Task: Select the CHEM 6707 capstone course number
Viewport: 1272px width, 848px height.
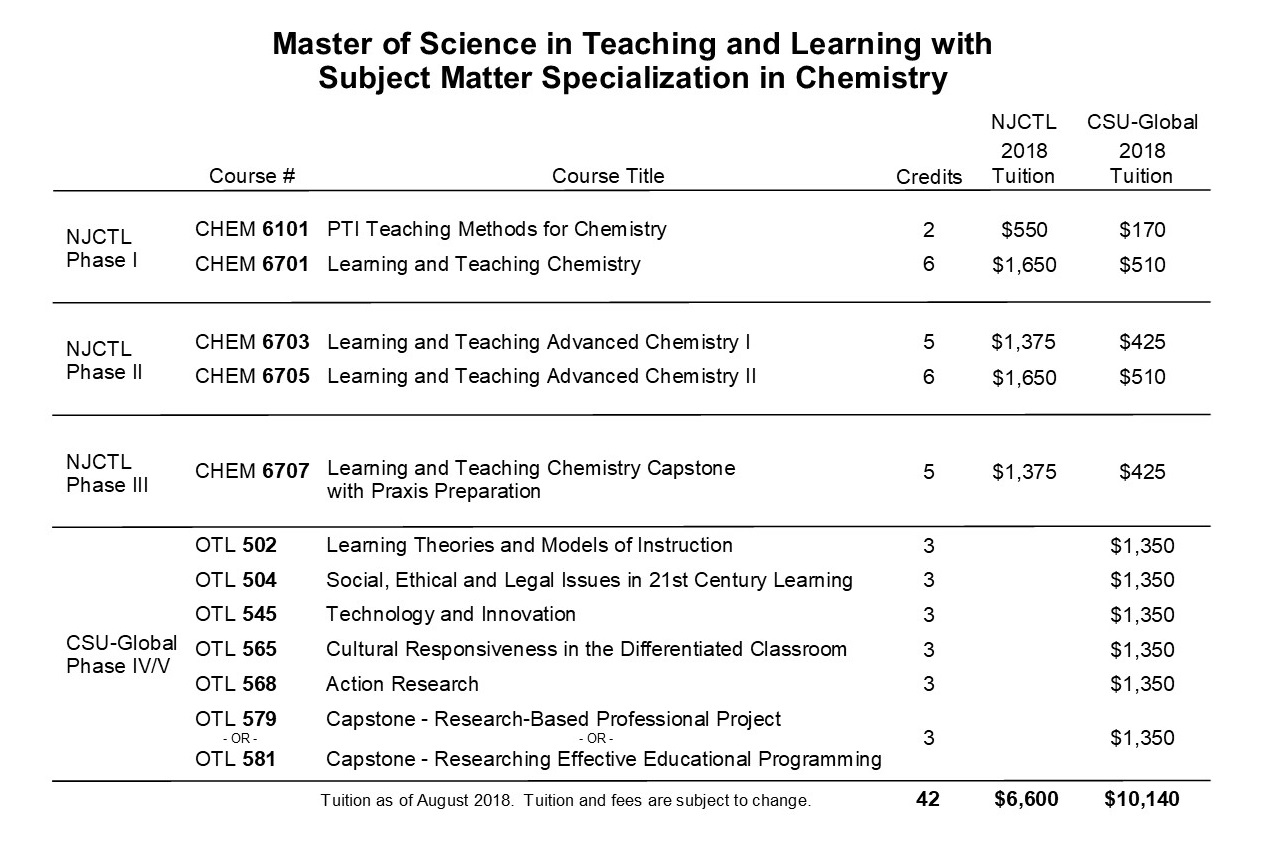Action: pyautogui.click(x=252, y=470)
